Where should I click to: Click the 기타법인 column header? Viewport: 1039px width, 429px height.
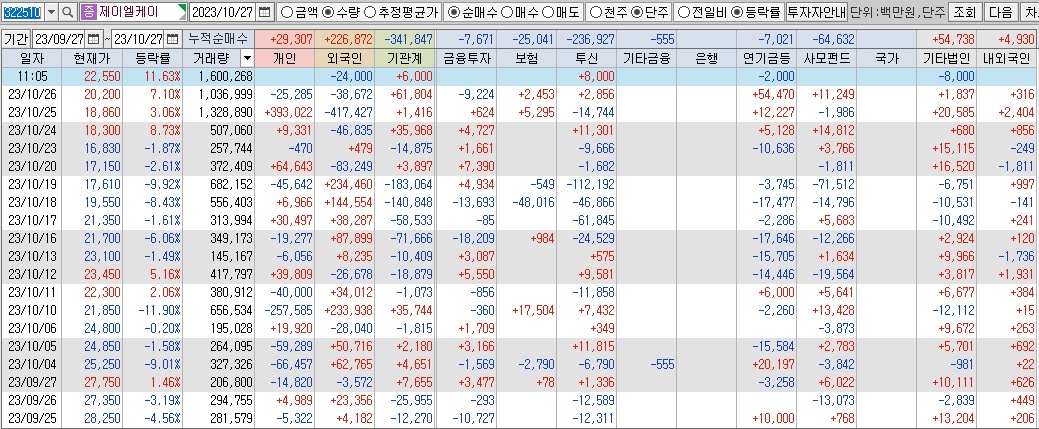click(947, 58)
